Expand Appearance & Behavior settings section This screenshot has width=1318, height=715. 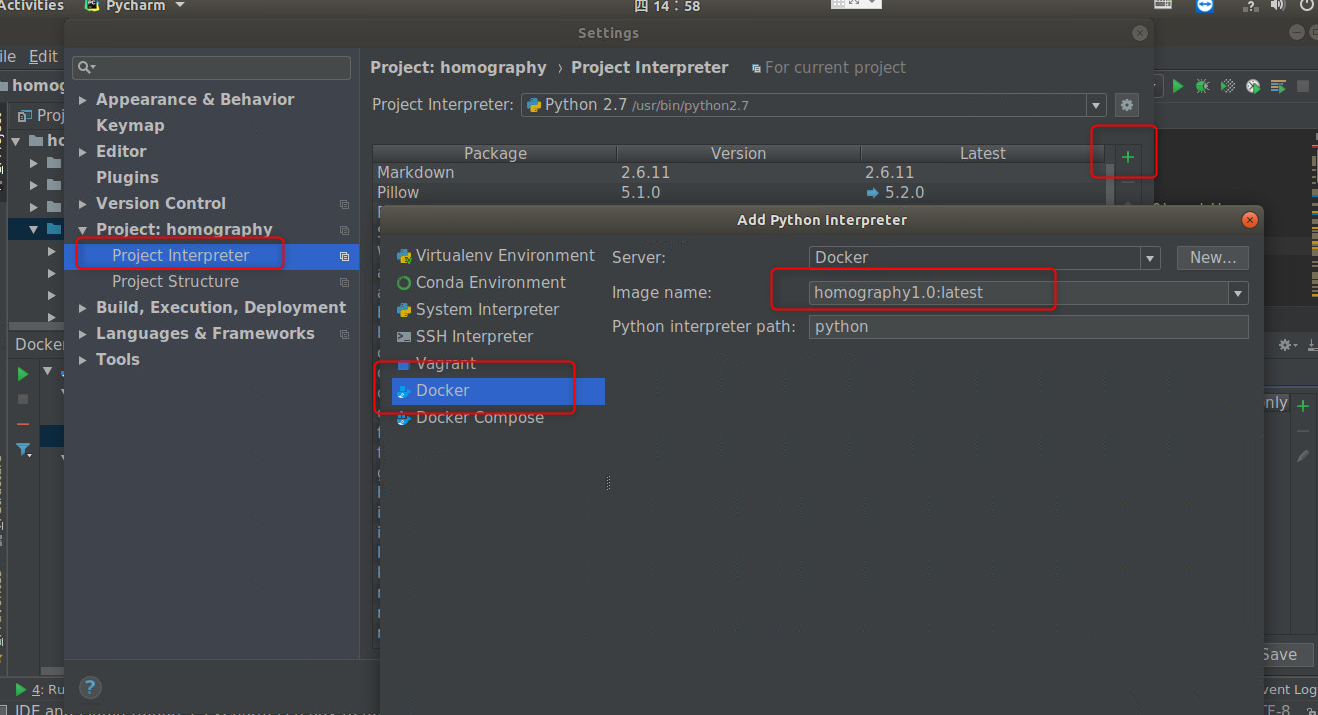83,100
